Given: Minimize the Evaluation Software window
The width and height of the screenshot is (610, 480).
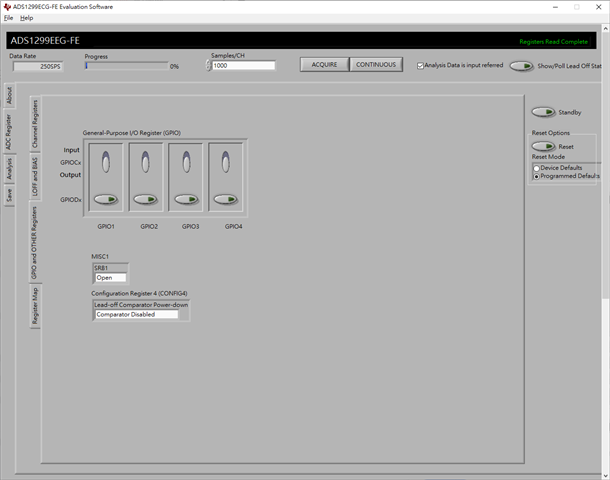Looking at the screenshot, I should pyautogui.click(x=556, y=7).
